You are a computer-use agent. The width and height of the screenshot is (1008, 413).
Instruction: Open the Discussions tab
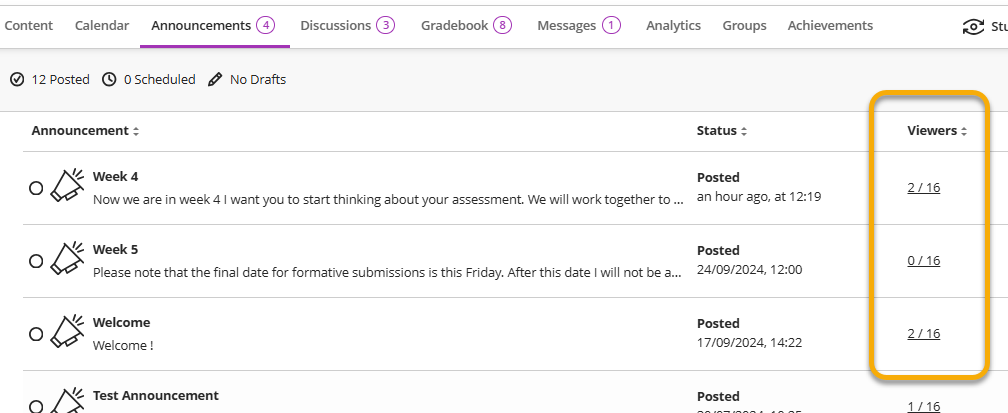(x=346, y=26)
